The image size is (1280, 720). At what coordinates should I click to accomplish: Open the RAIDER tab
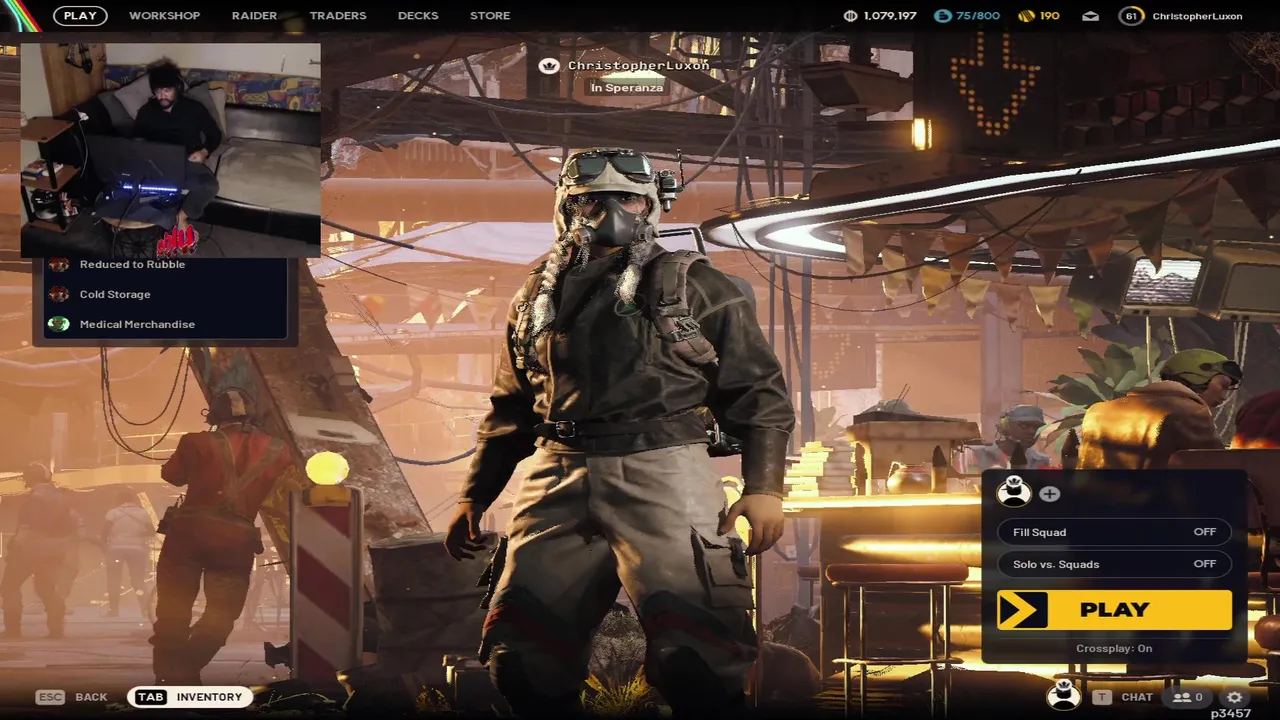tap(254, 16)
